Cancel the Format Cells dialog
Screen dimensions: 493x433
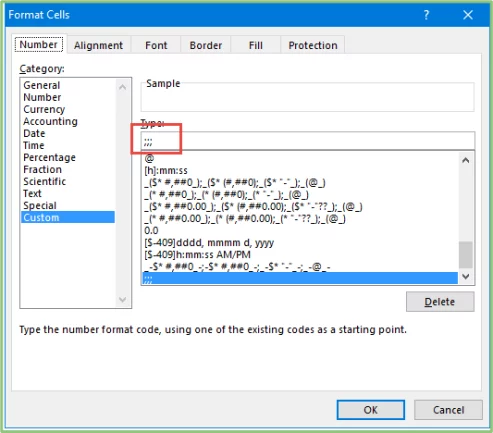pyautogui.click(x=448, y=410)
